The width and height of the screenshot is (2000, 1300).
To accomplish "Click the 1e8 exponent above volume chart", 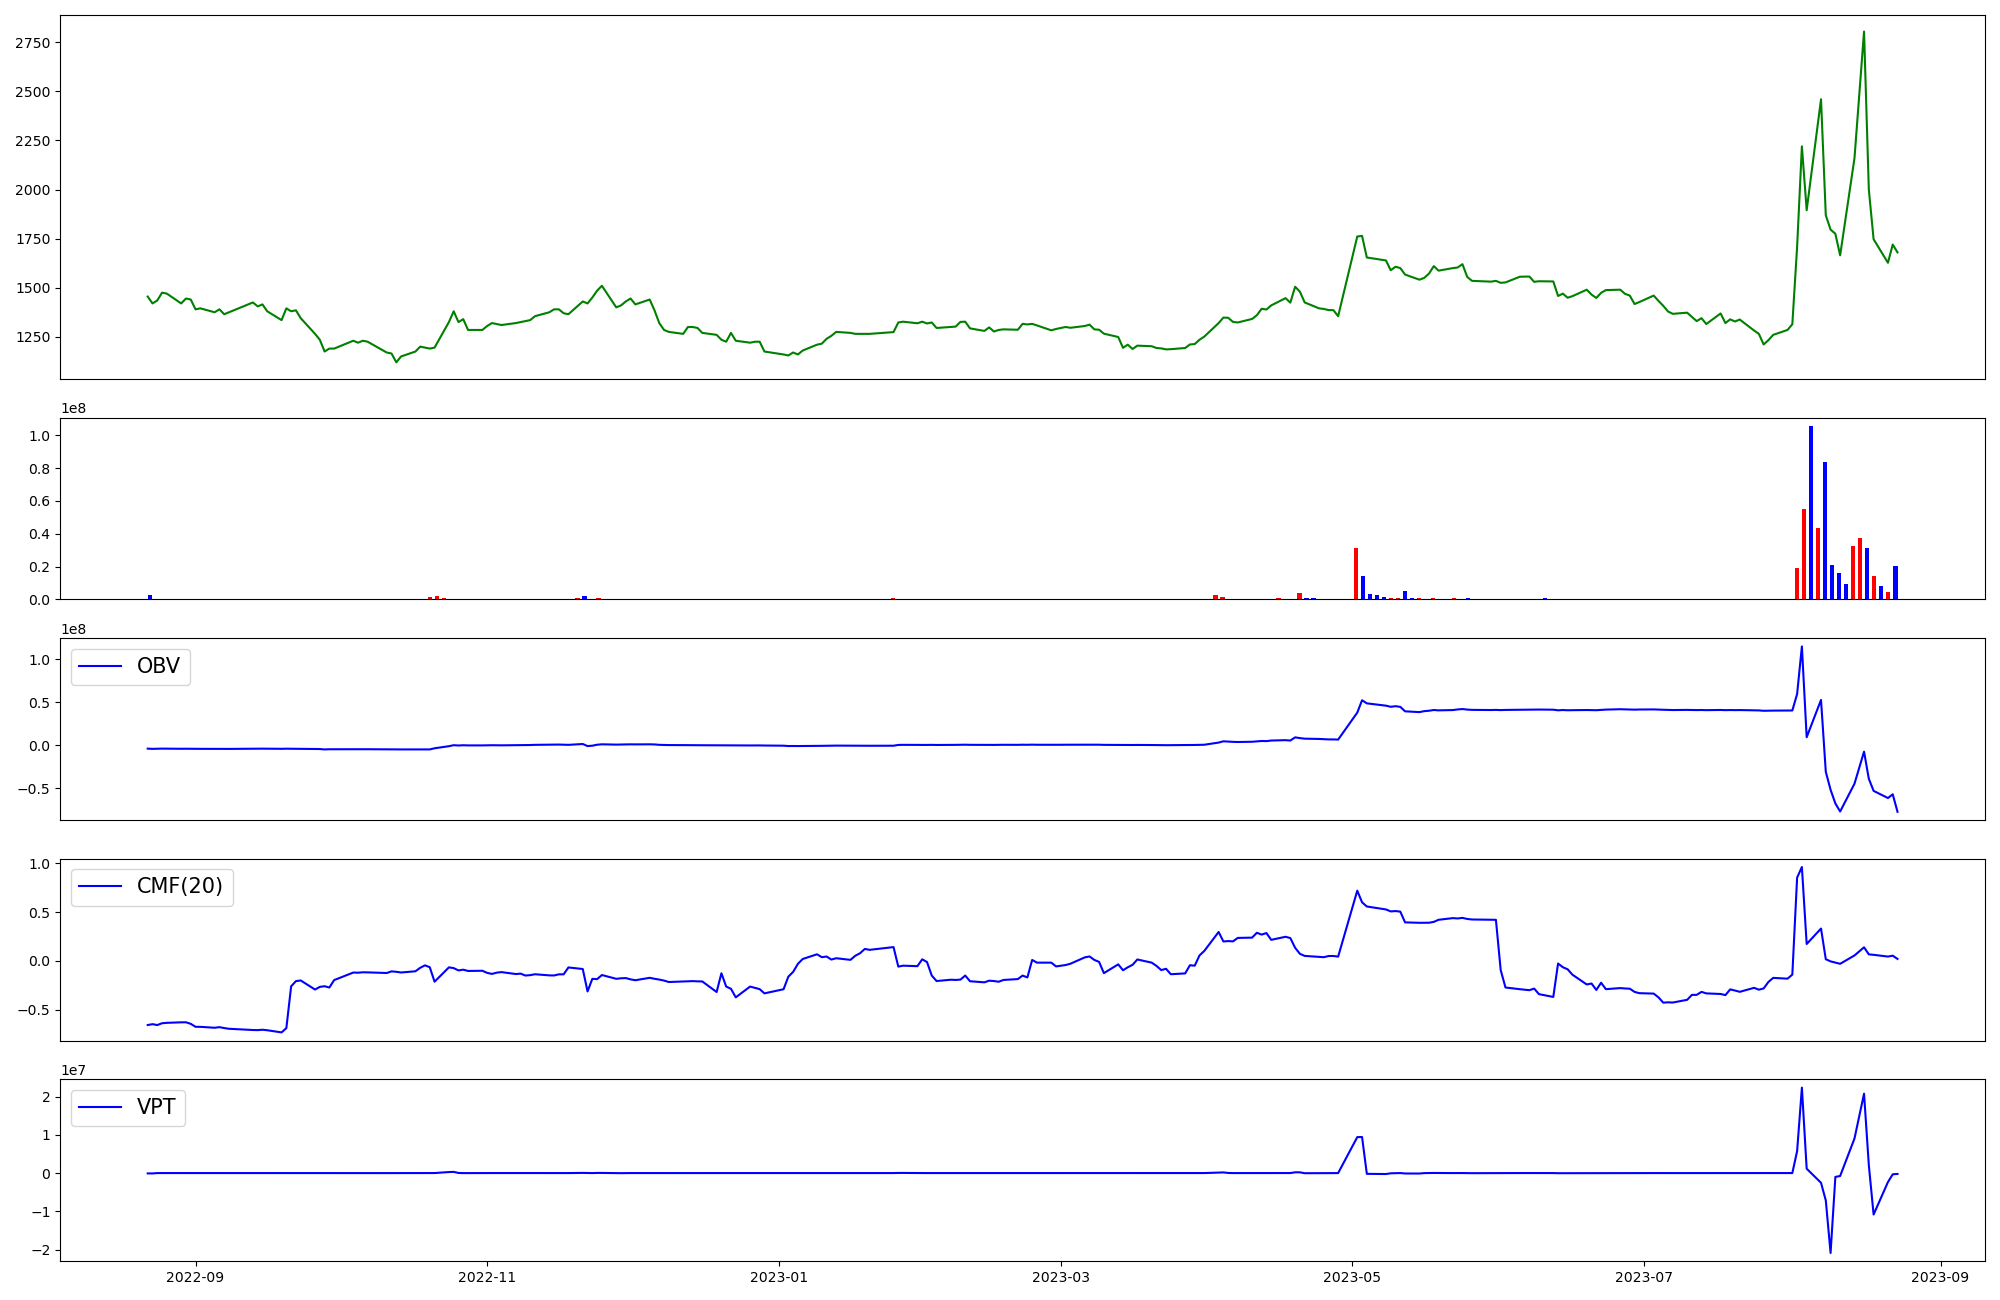I will [x=74, y=409].
